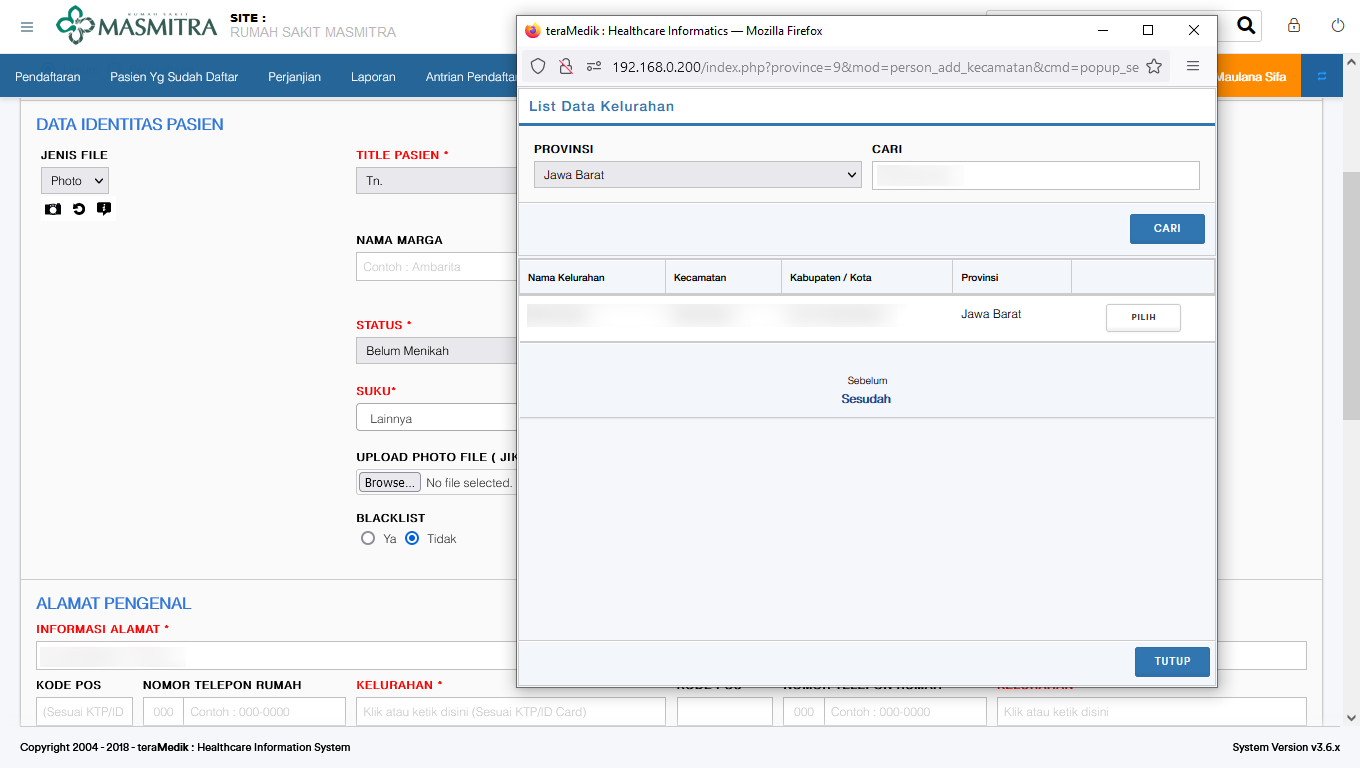Click the info bubble icon under Jenis File
The image size is (1360, 768).
tap(103, 209)
